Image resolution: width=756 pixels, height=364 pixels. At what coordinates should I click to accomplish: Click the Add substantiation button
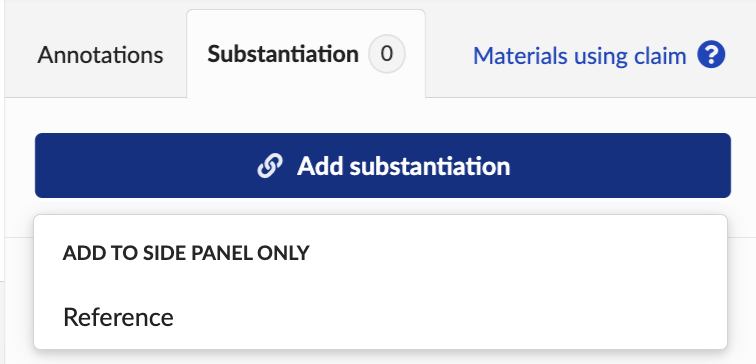383,165
